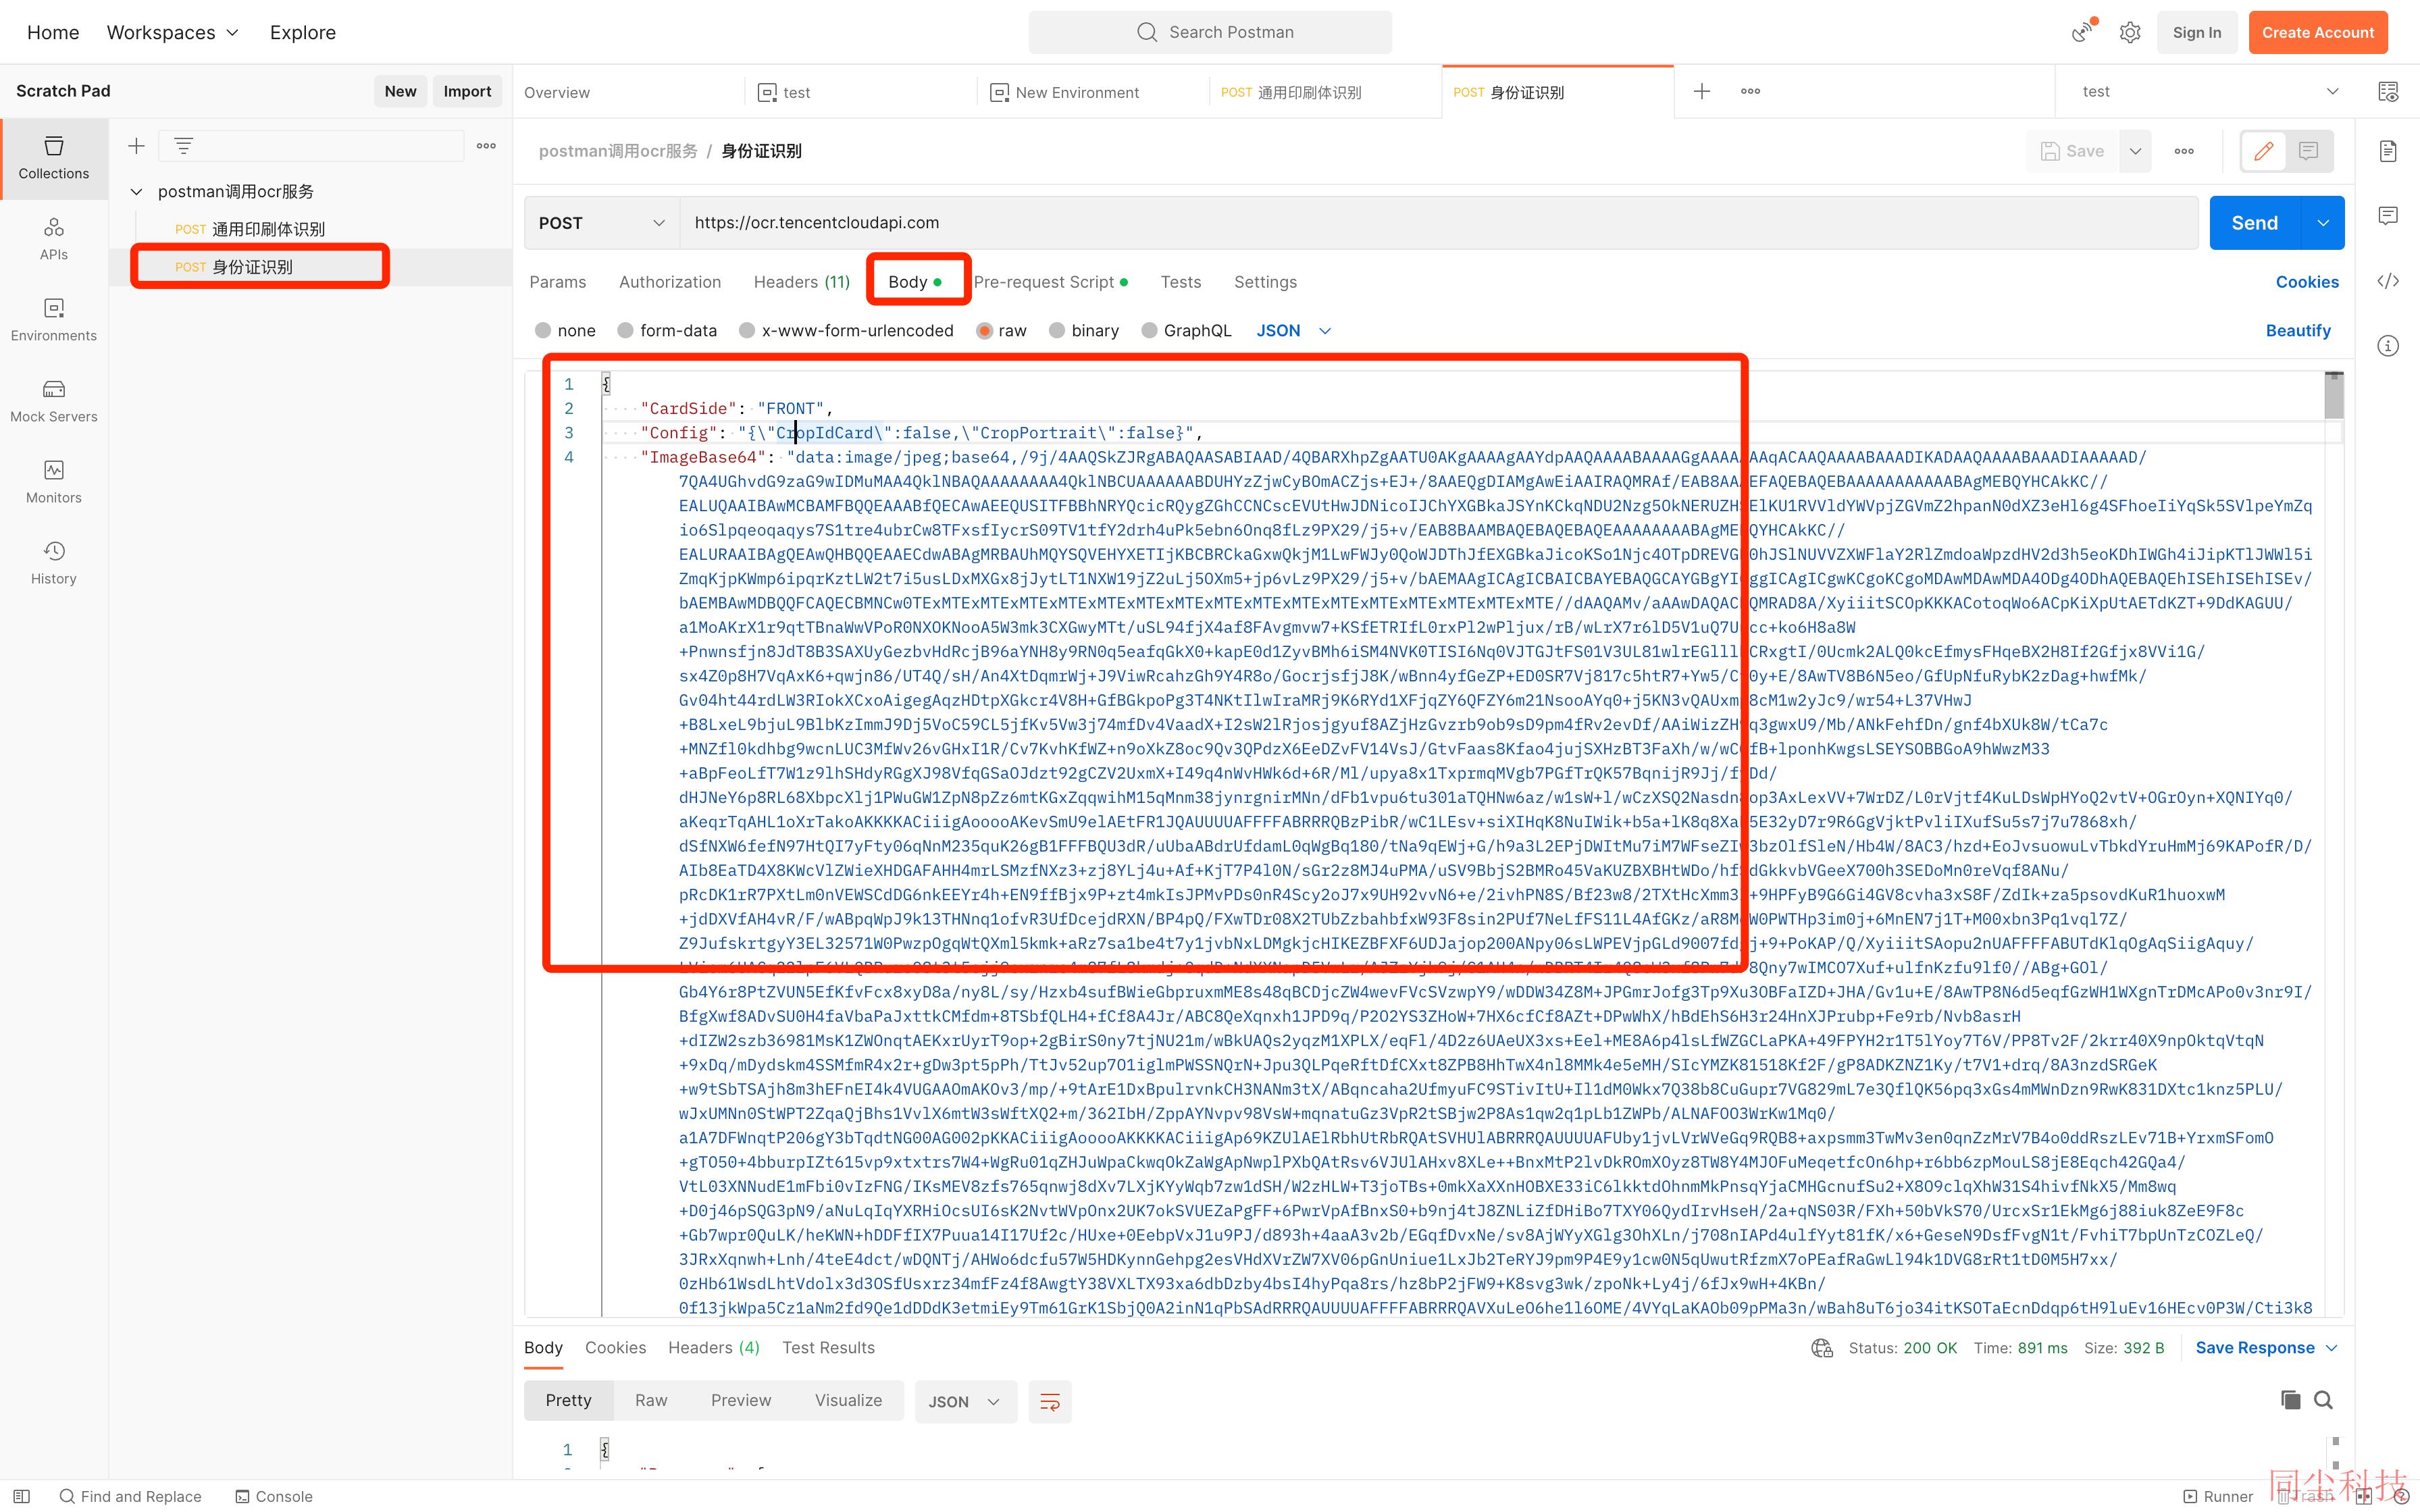The height and width of the screenshot is (1512, 2420).
Task: Select the binary body type radio
Action: point(1057,331)
